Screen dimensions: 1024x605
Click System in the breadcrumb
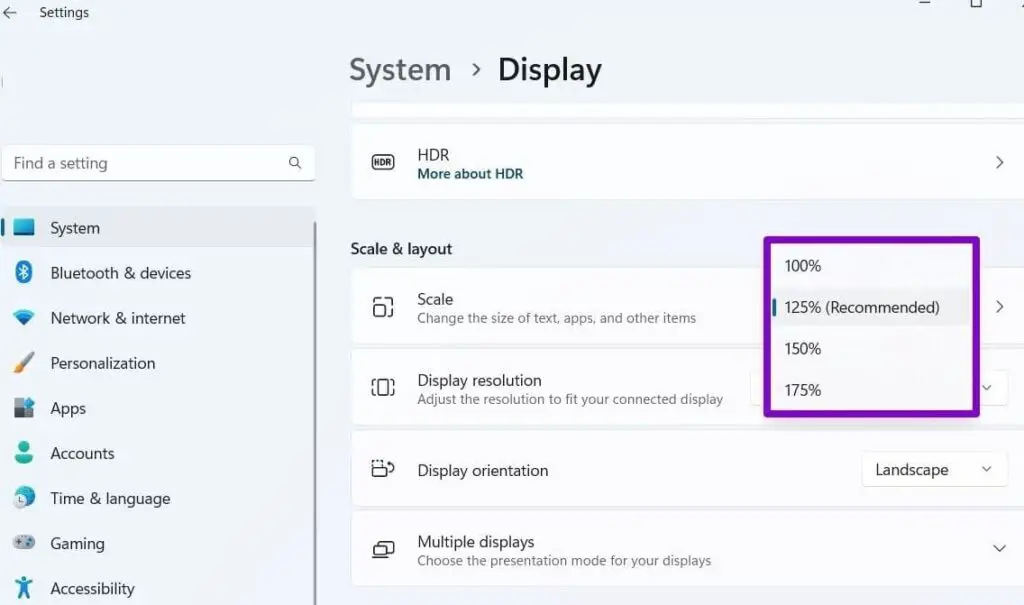[399, 70]
